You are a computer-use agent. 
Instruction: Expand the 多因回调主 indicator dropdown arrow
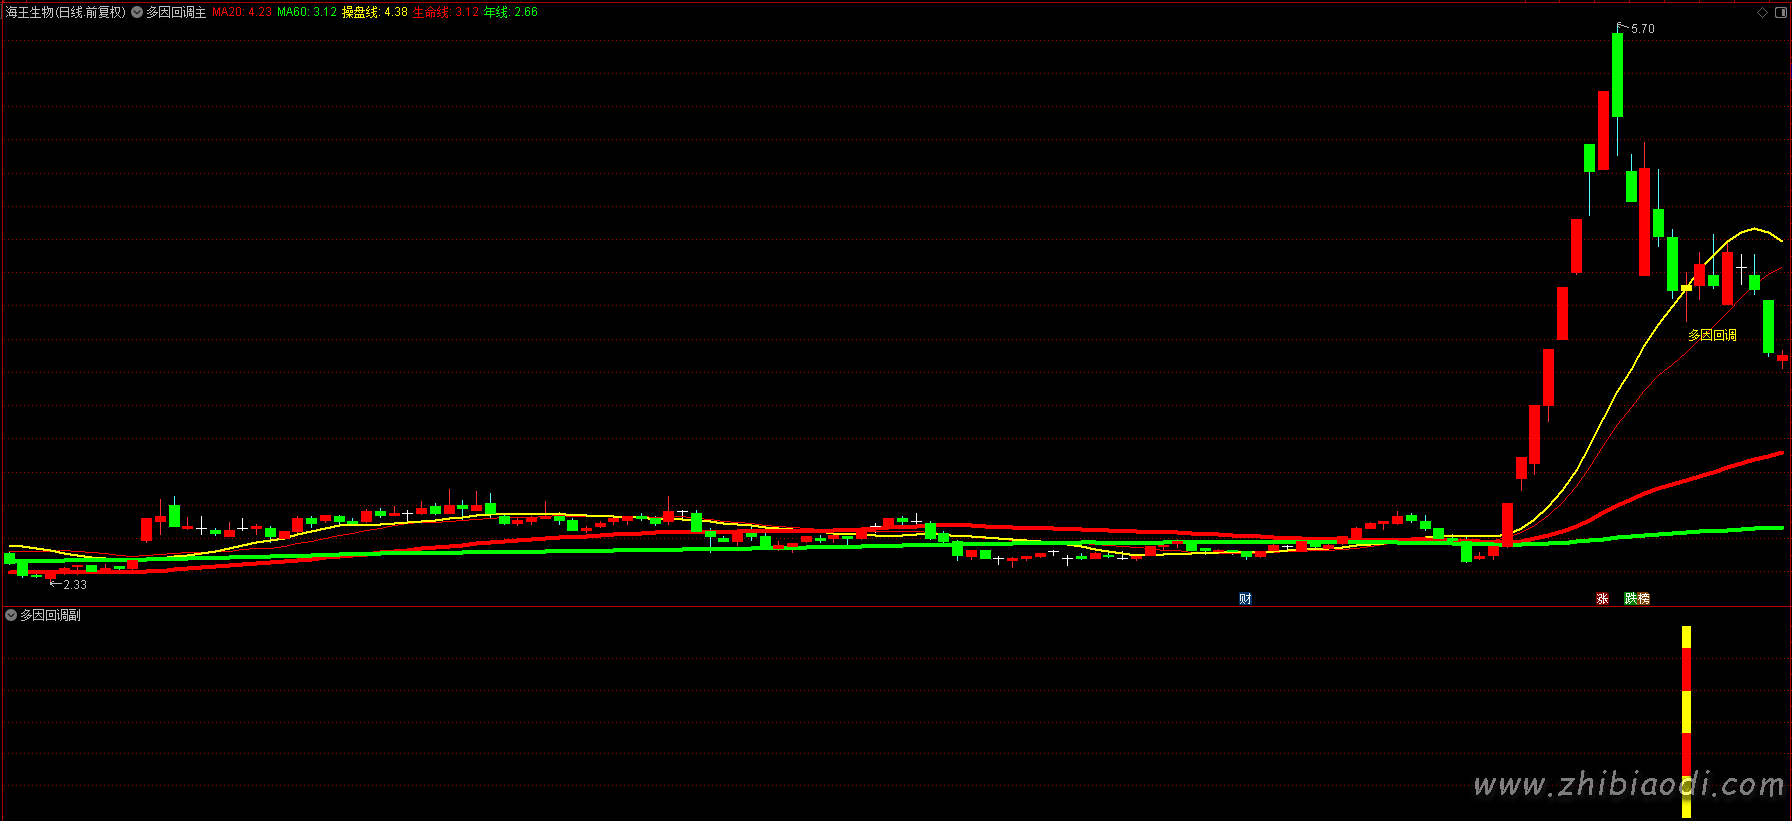[137, 12]
